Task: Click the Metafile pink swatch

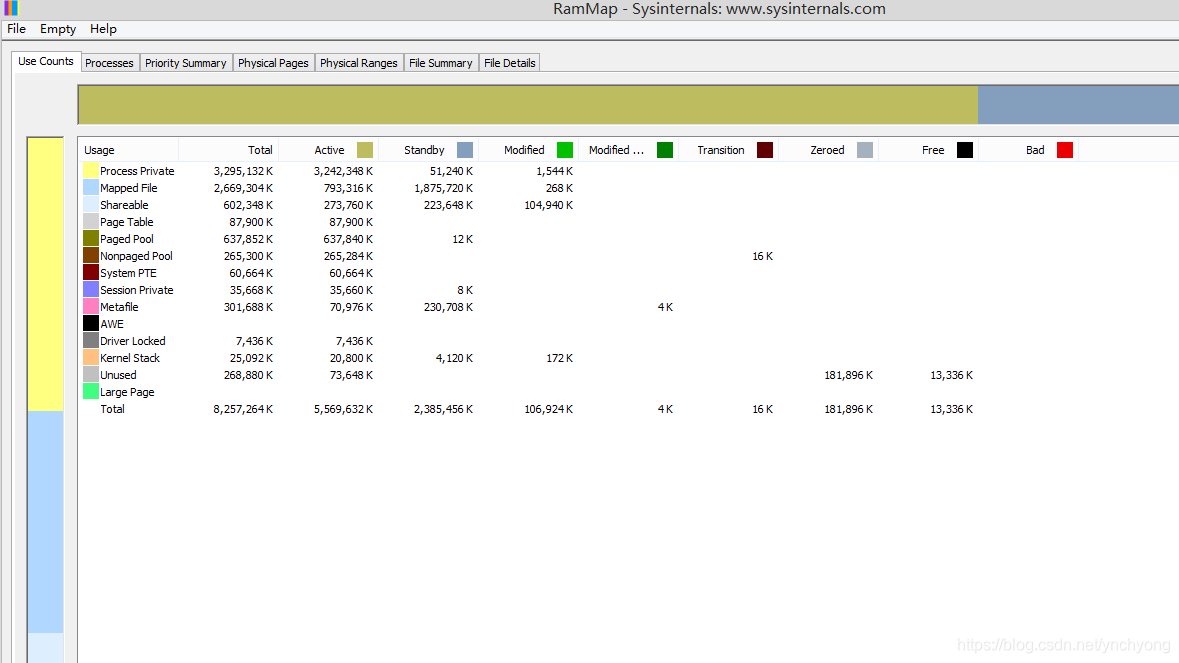Action: [91, 307]
